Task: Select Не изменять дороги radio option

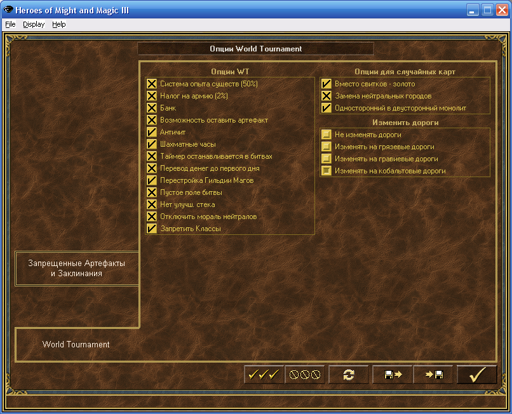Action: click(x=326, y=135)
